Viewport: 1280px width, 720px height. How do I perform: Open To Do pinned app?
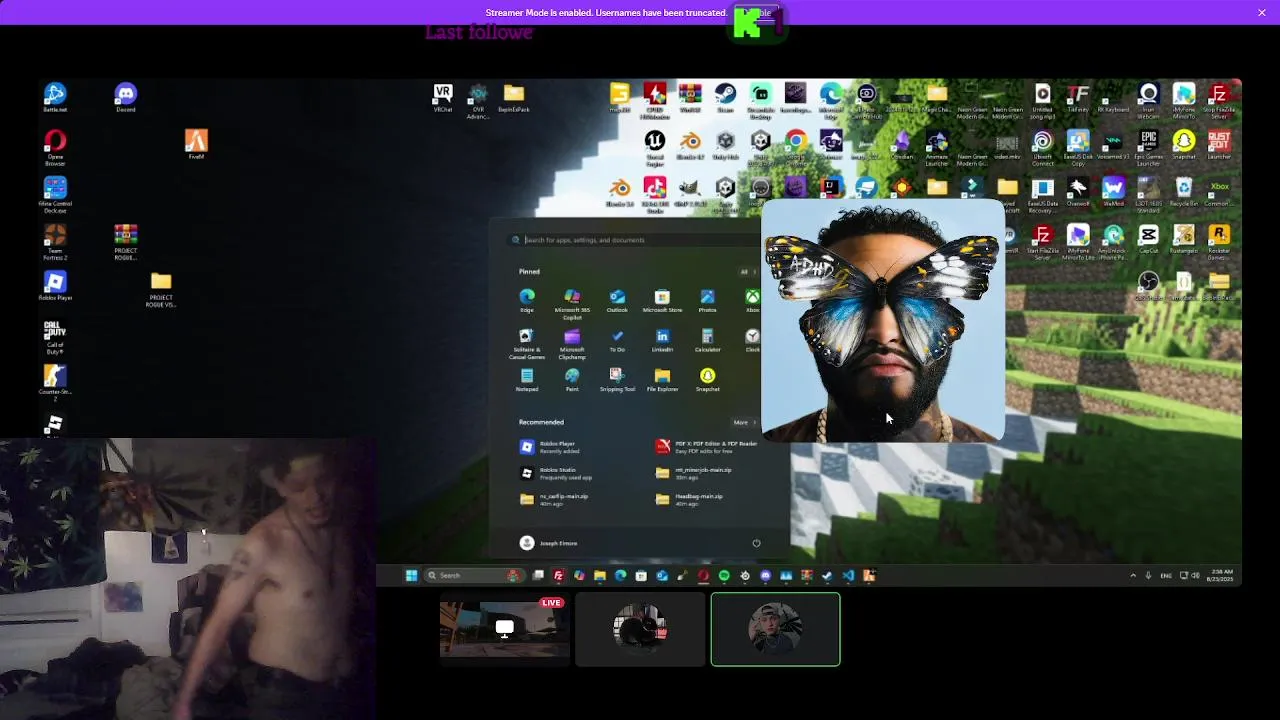click(617, 340)
